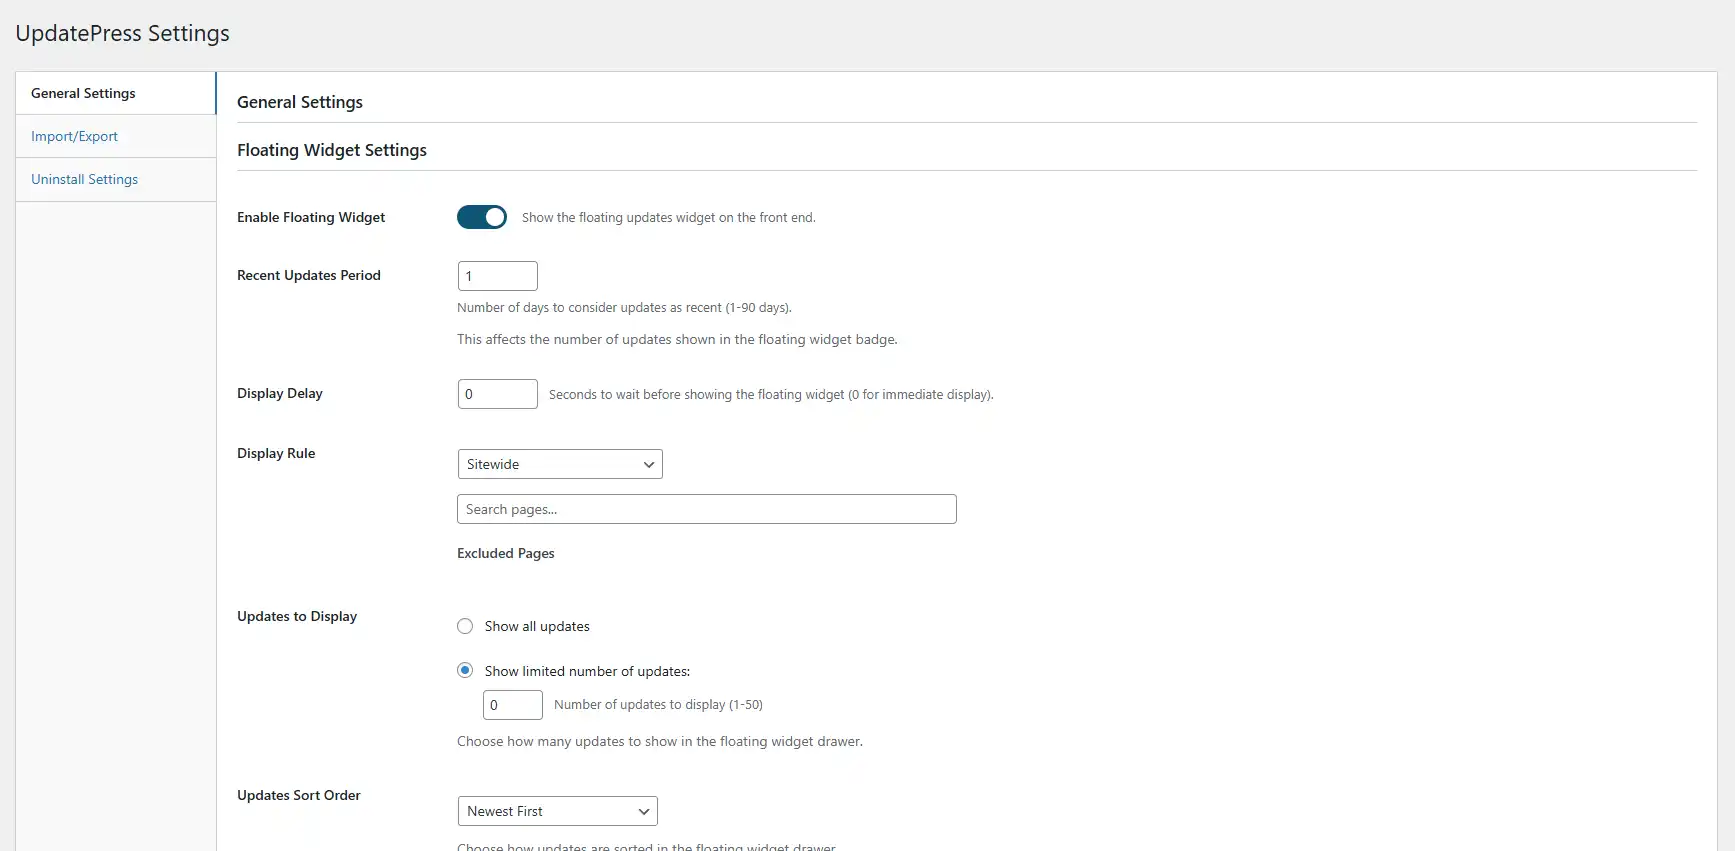1735x851 pixels.
Task: Click the Show all updates label text
Action: [537, 626]
